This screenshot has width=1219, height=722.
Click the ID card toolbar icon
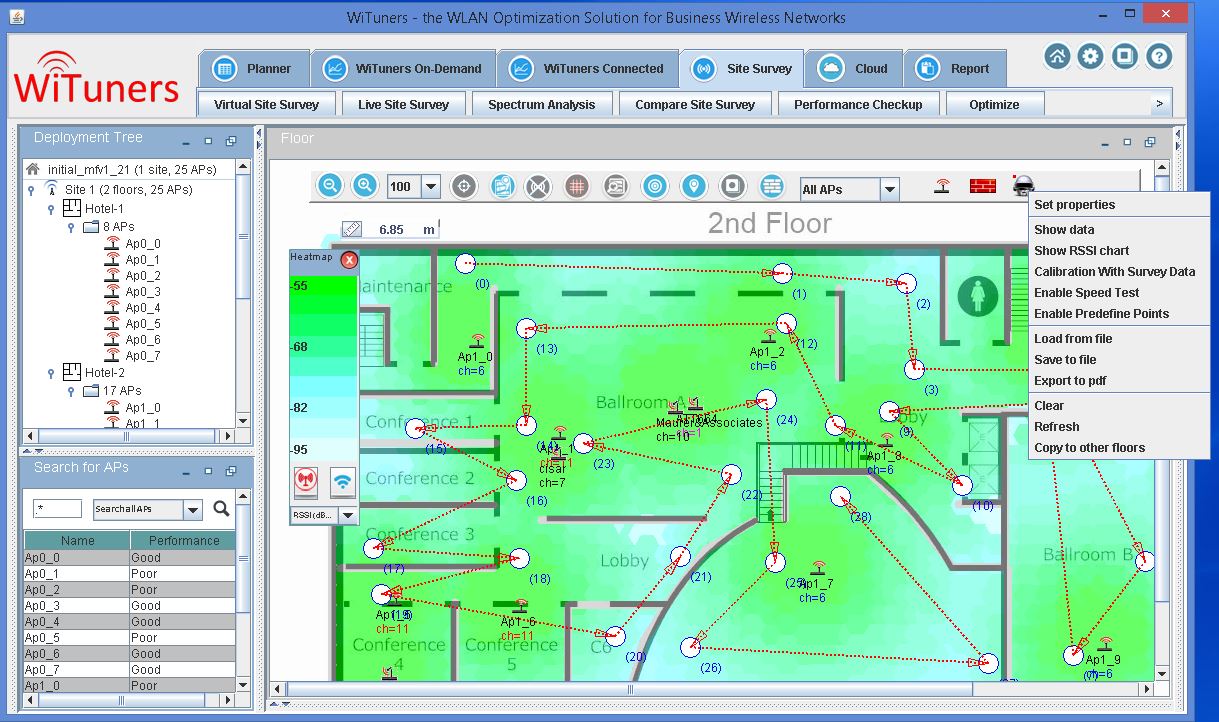(615, 186)
